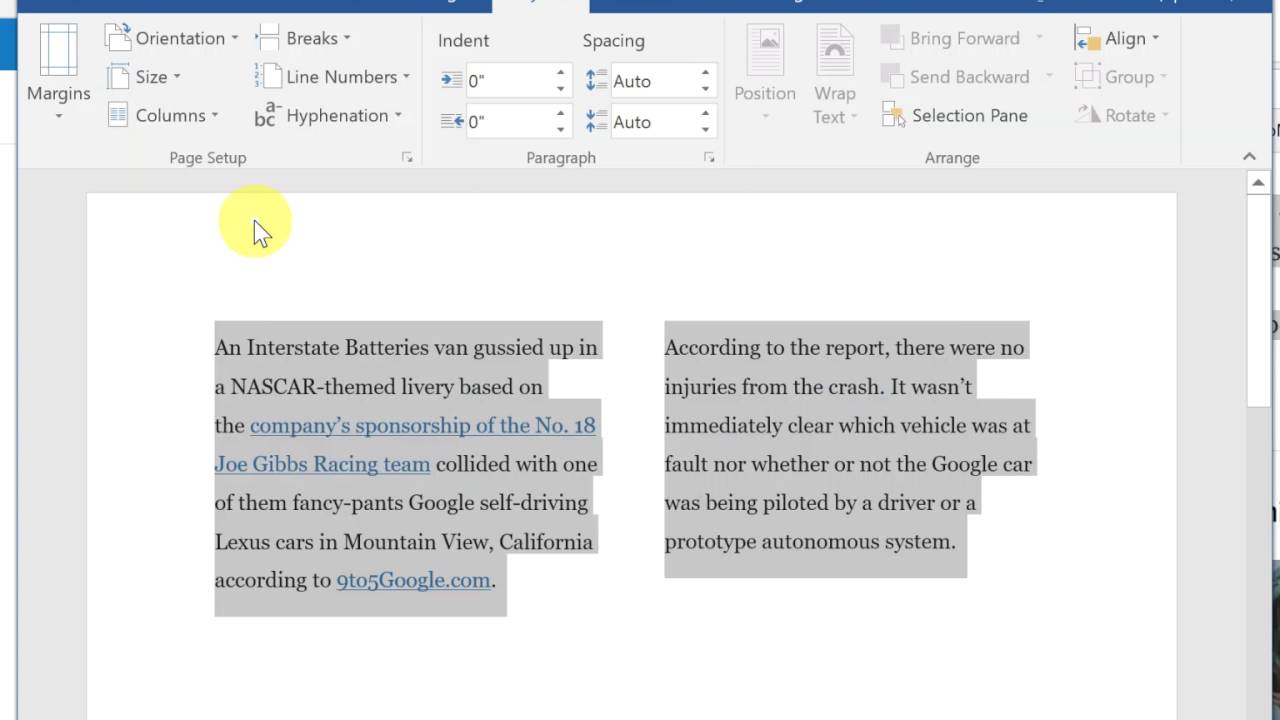Click the Hyphenation bc icon
The image size is (1280, 720).
[x=267, y=115]
